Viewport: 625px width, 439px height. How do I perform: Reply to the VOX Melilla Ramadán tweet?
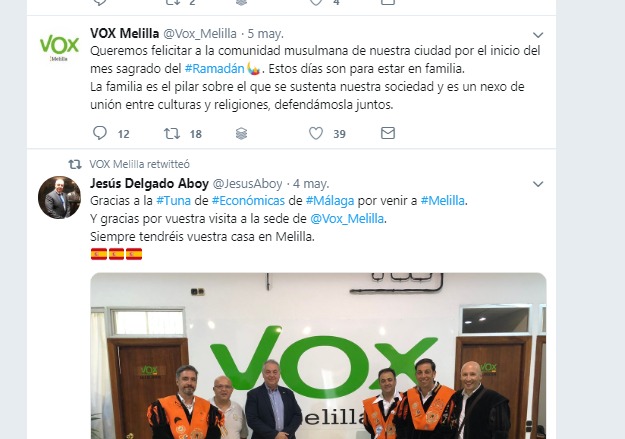100,133
